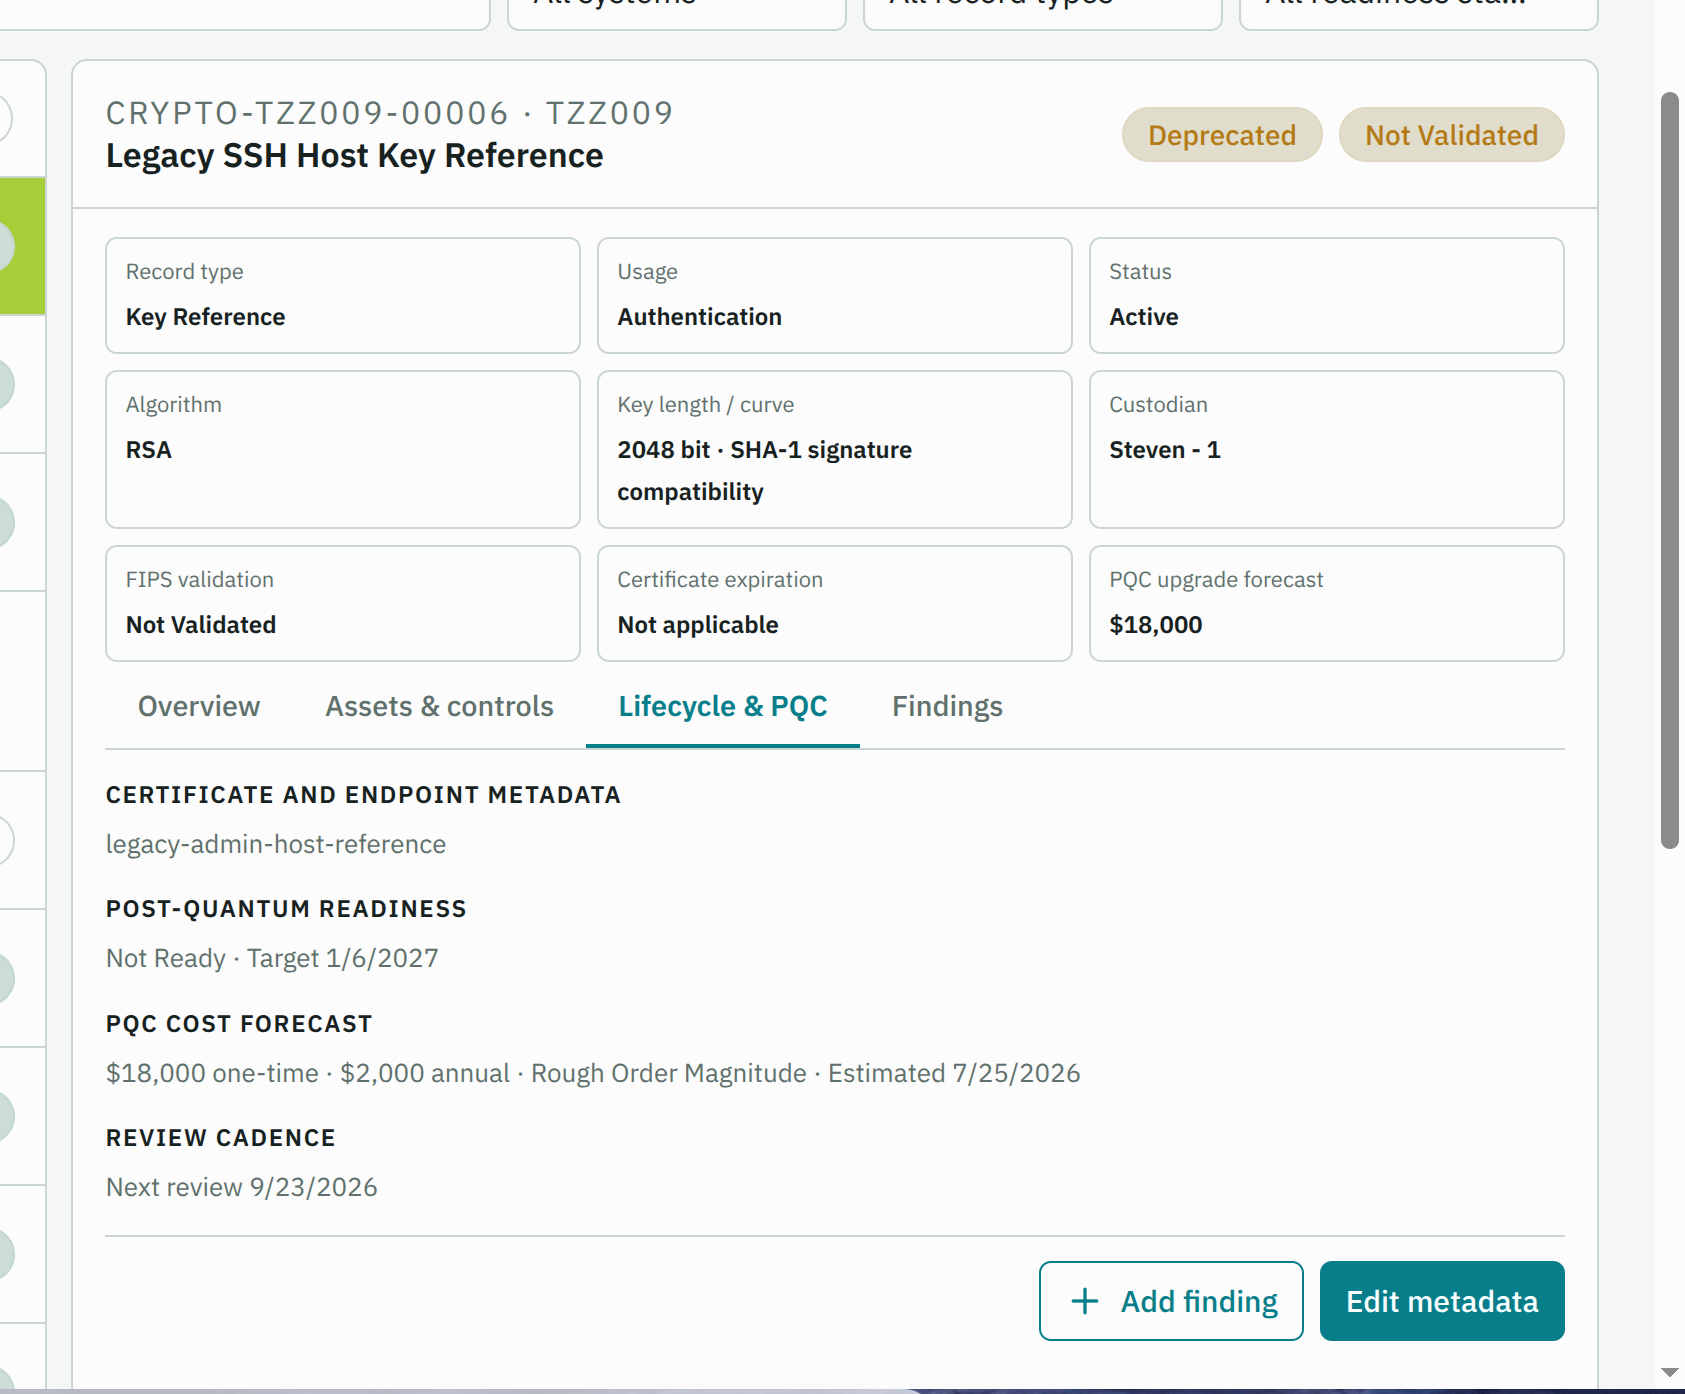This screenshot has width=1685, height=1394.
Task: Click 'Not Ready · Target 1/6/2027' text
Action: [x=272, y=958]
